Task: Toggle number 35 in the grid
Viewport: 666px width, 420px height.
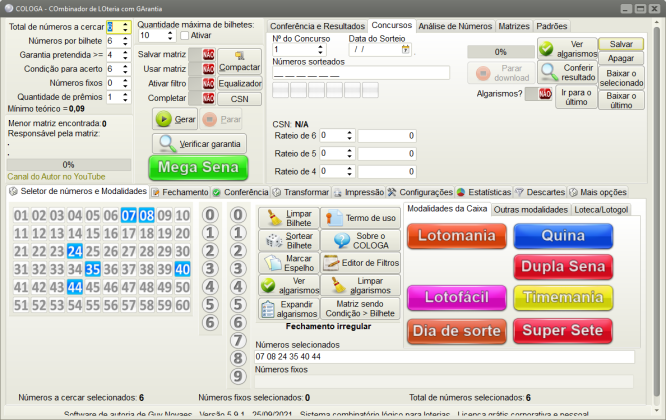Action: coord(93,269)
